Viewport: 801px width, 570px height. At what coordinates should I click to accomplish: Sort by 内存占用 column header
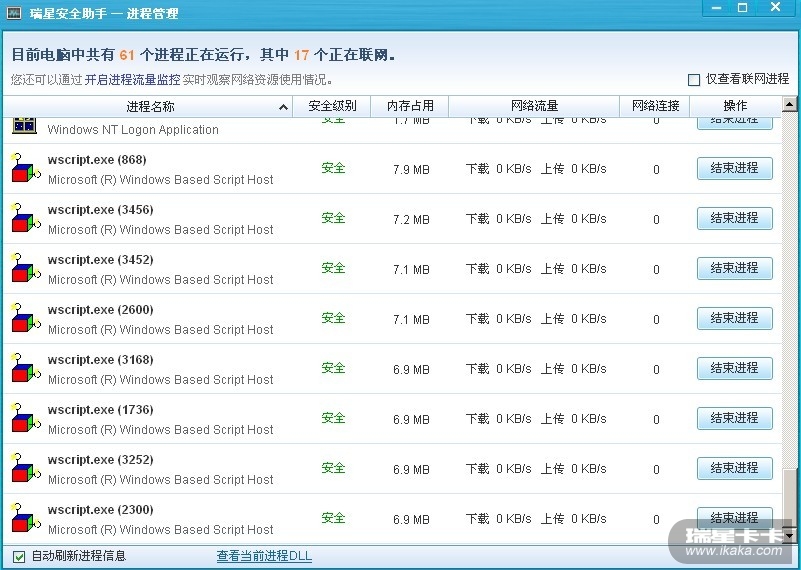point(410,106)
